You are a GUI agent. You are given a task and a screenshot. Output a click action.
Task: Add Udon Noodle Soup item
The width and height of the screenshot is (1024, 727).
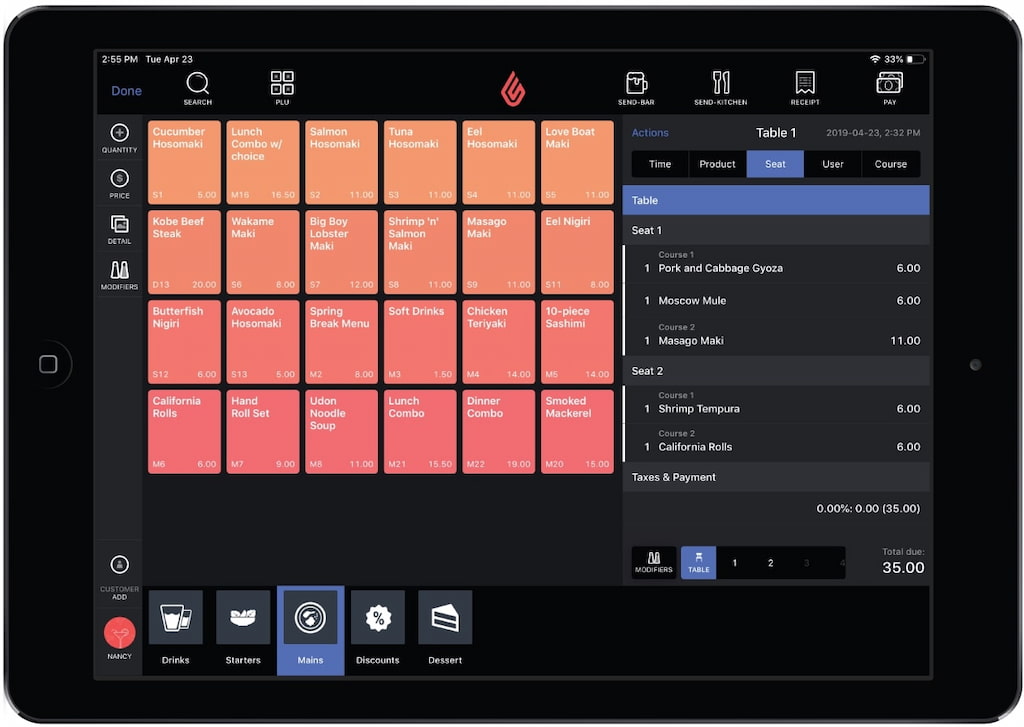[x=342, y=432]
